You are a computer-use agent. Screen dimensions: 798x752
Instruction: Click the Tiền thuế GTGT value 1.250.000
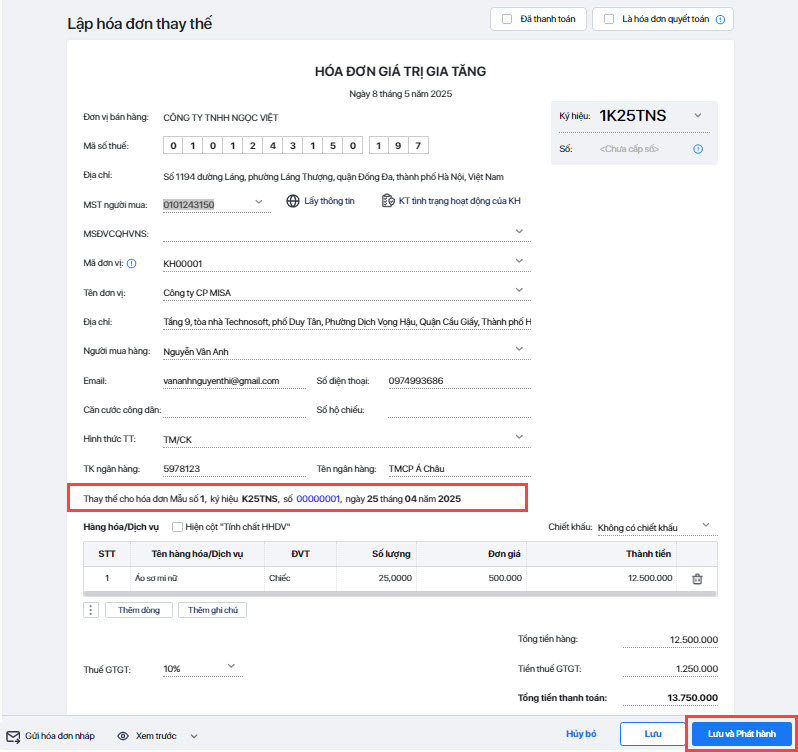tap(670, 669)
